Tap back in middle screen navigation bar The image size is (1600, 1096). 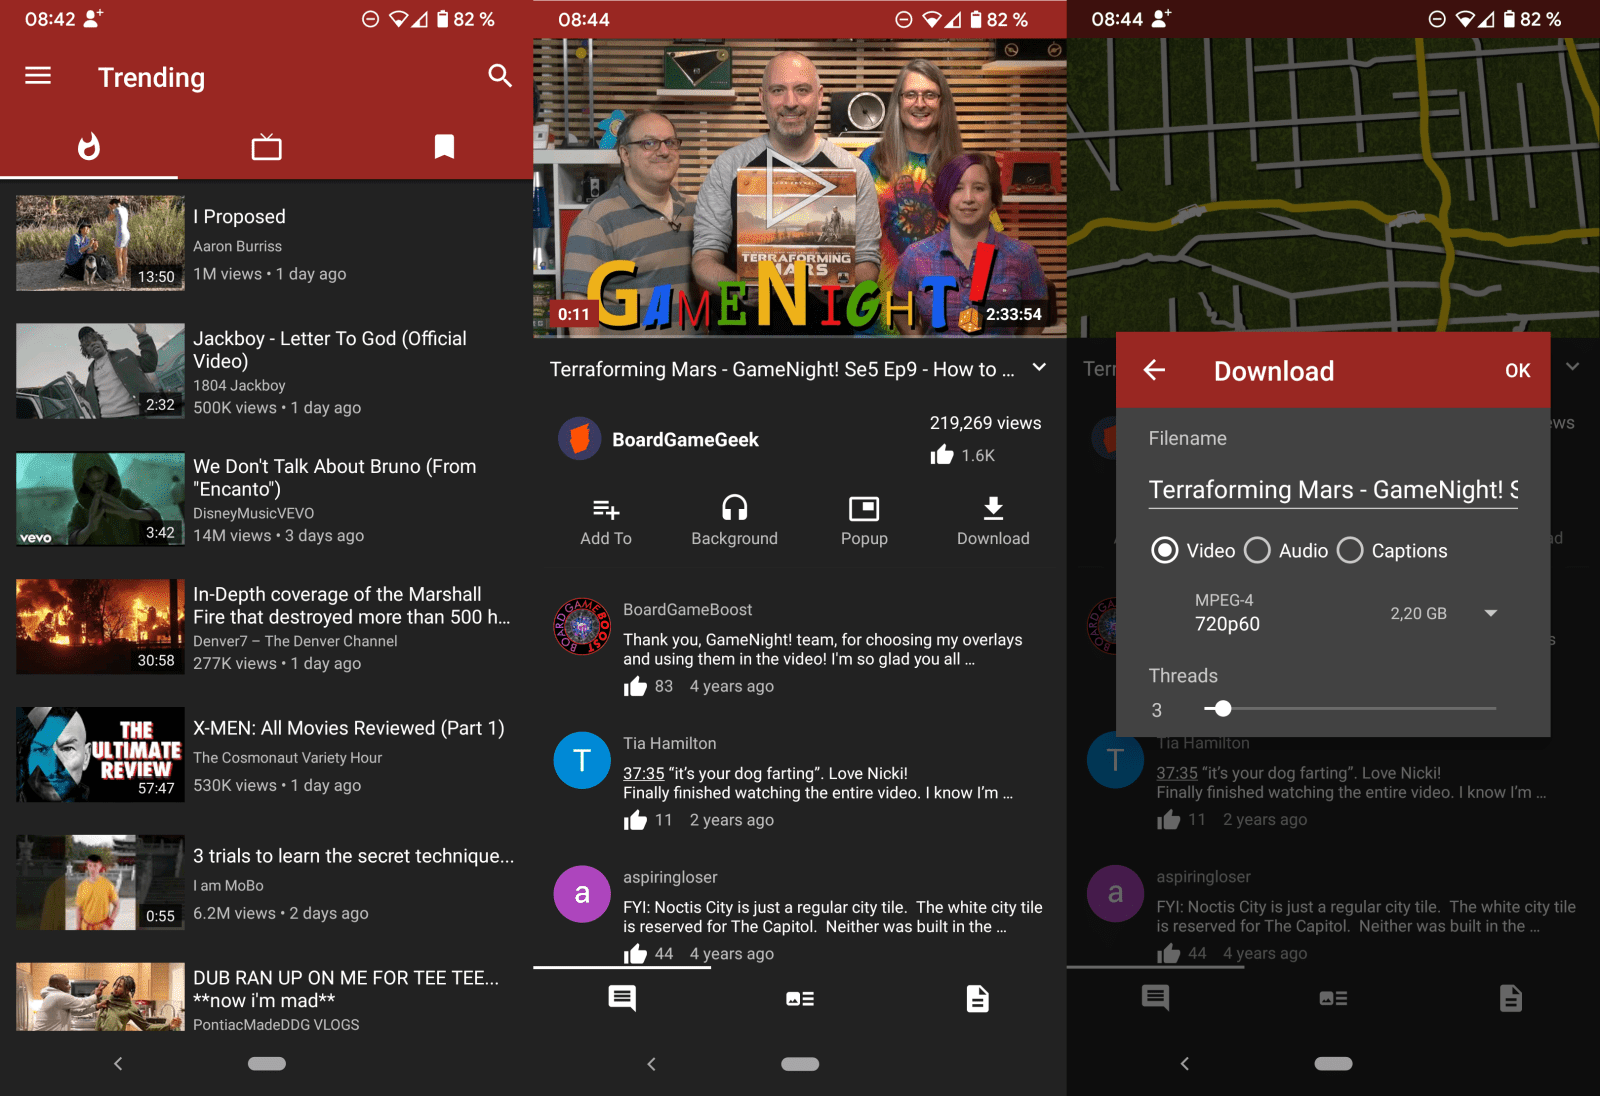pyautogui.click(x=651, y=1064)
